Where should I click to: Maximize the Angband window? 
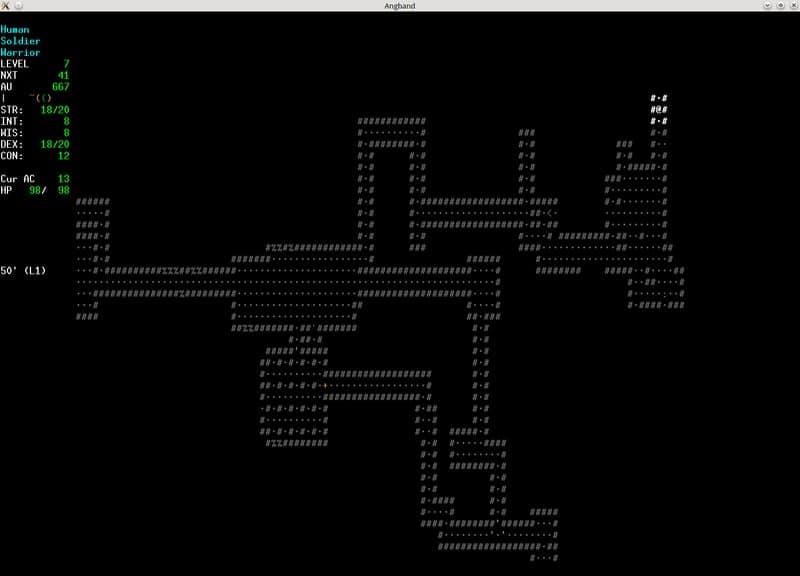(x=781, y=6)
